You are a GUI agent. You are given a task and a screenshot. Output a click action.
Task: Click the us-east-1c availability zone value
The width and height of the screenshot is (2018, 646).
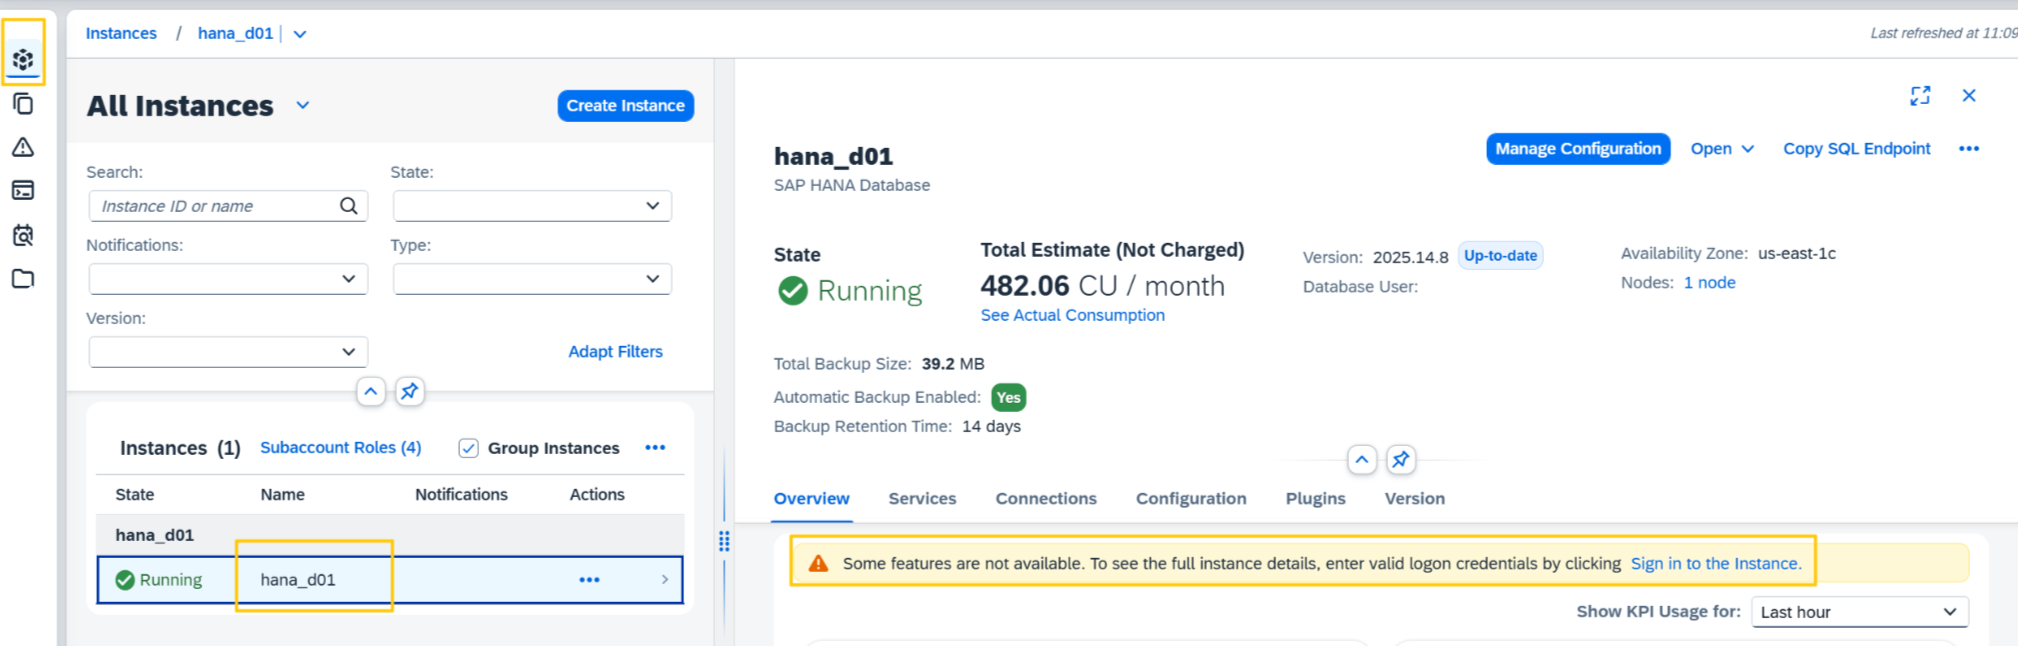1796,254
